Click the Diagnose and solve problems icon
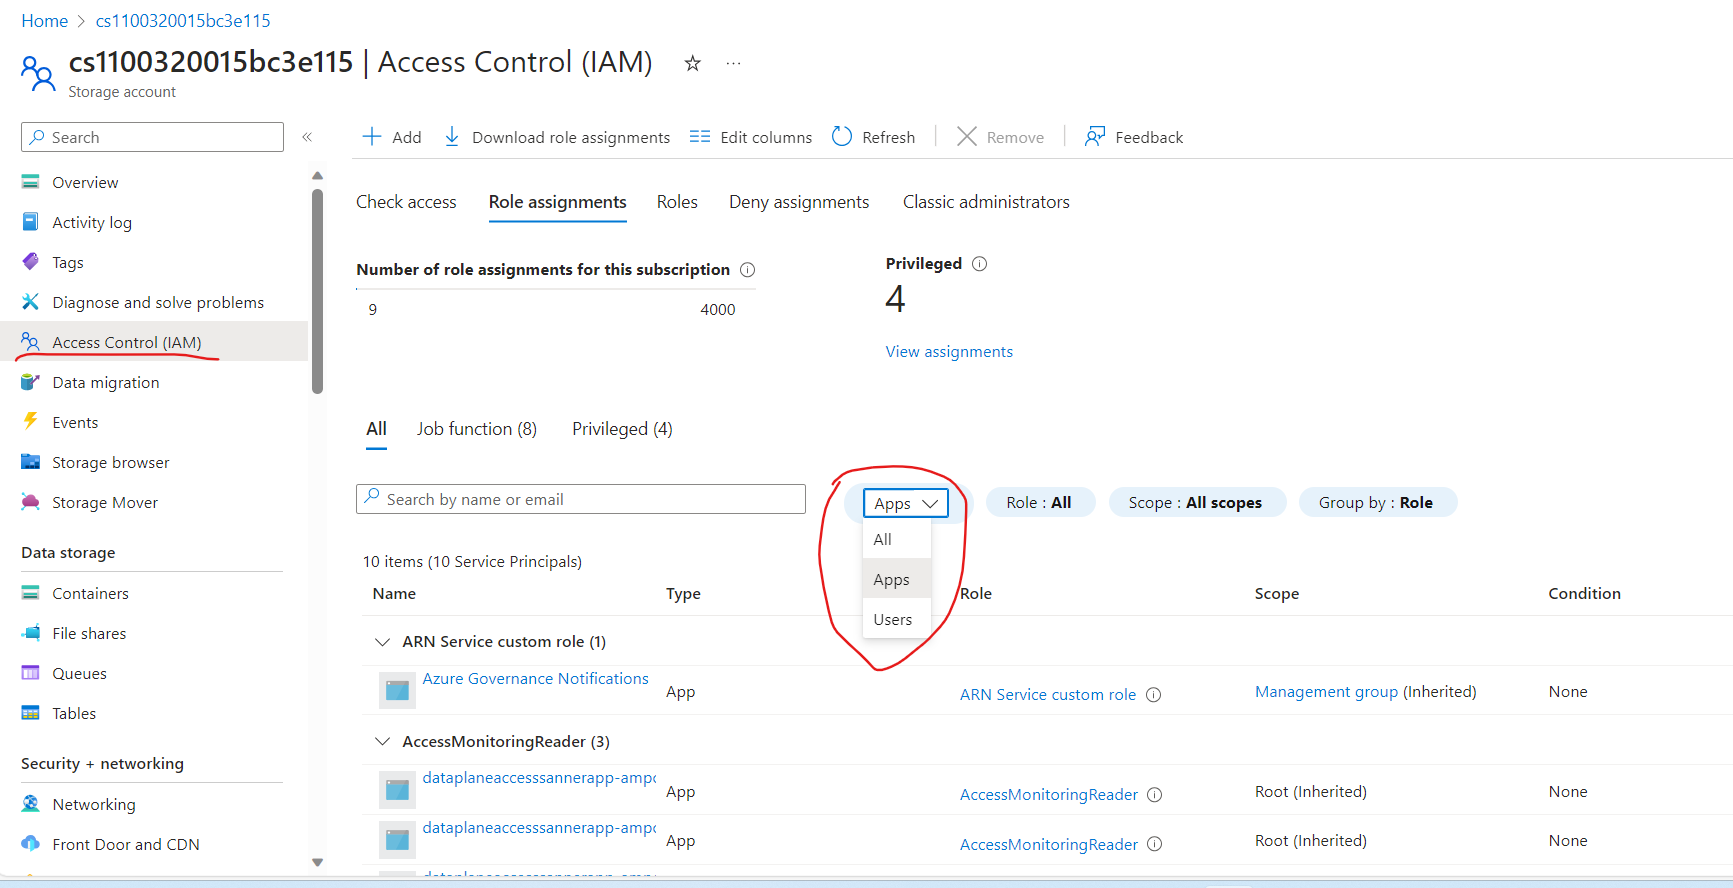The image size is (1733, 888). pos(31,302)
